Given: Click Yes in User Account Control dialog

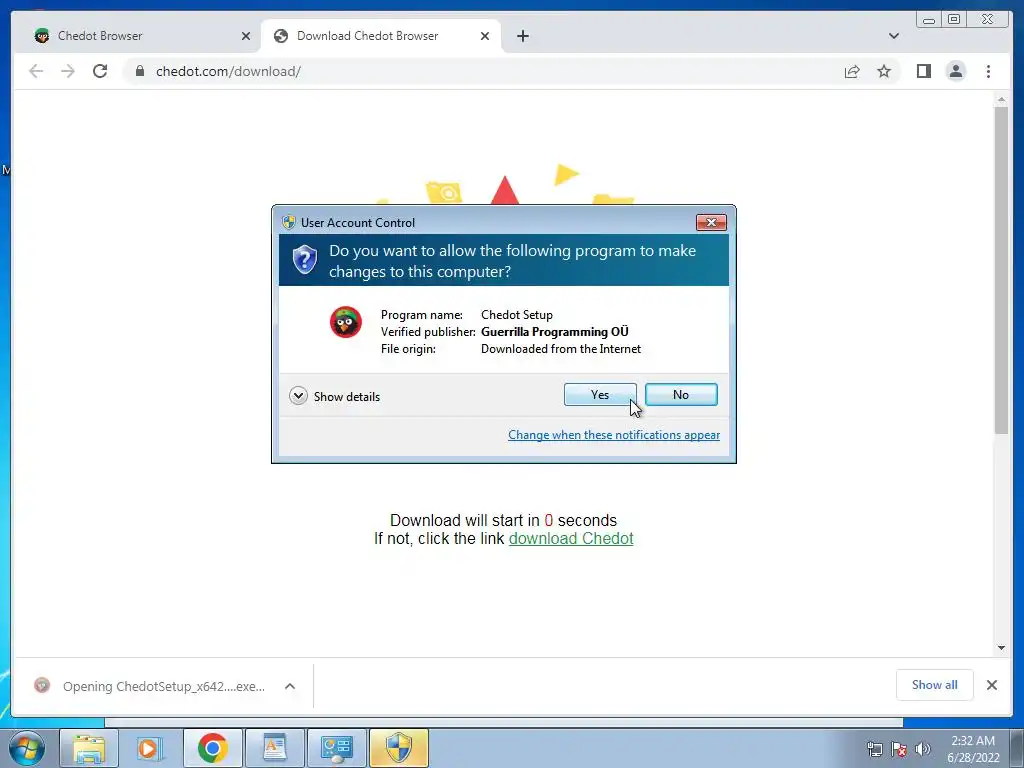Looking at the screenshot, I should 600,394.
